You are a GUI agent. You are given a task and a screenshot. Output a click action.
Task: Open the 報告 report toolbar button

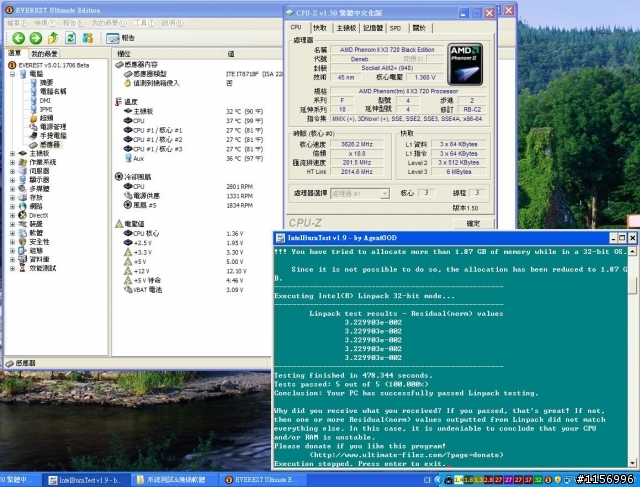[120, 38]
